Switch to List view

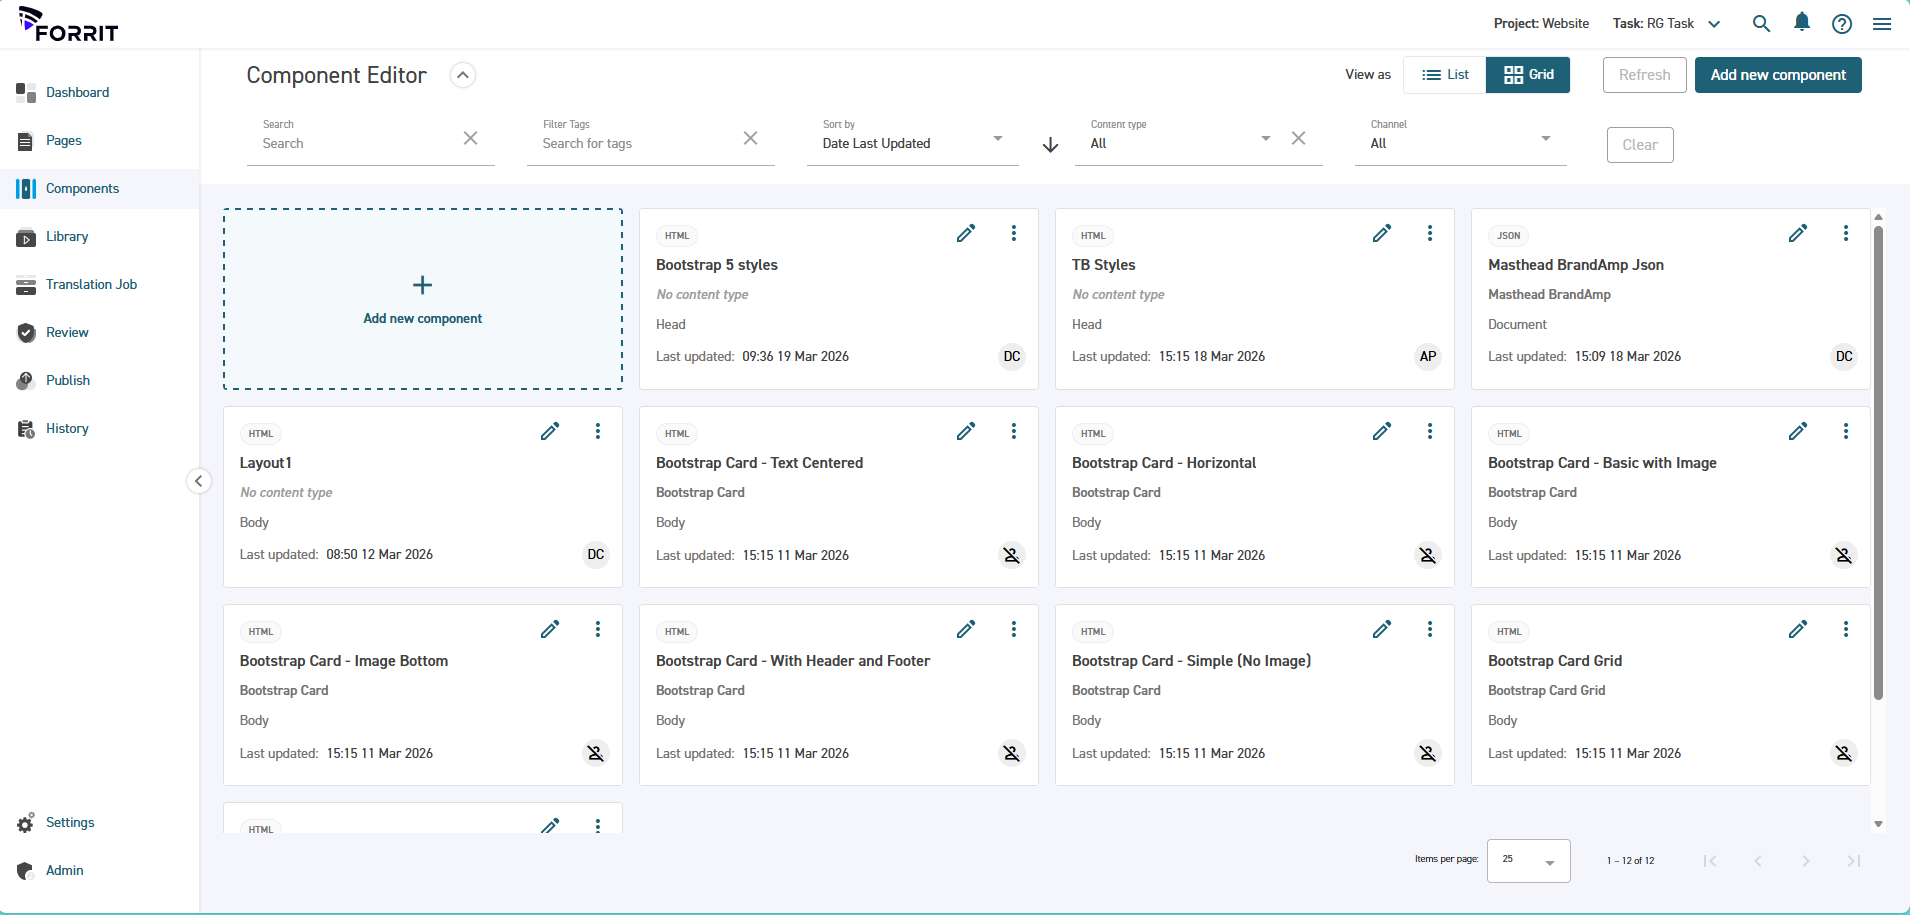(1445, 75)
